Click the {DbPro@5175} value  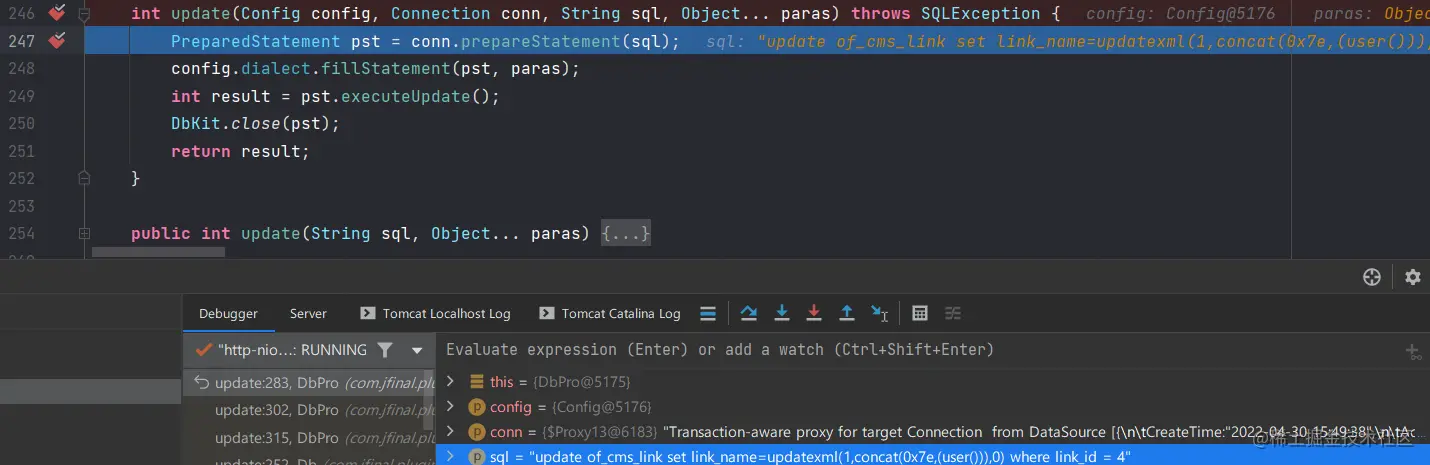(x=582, y=382)
